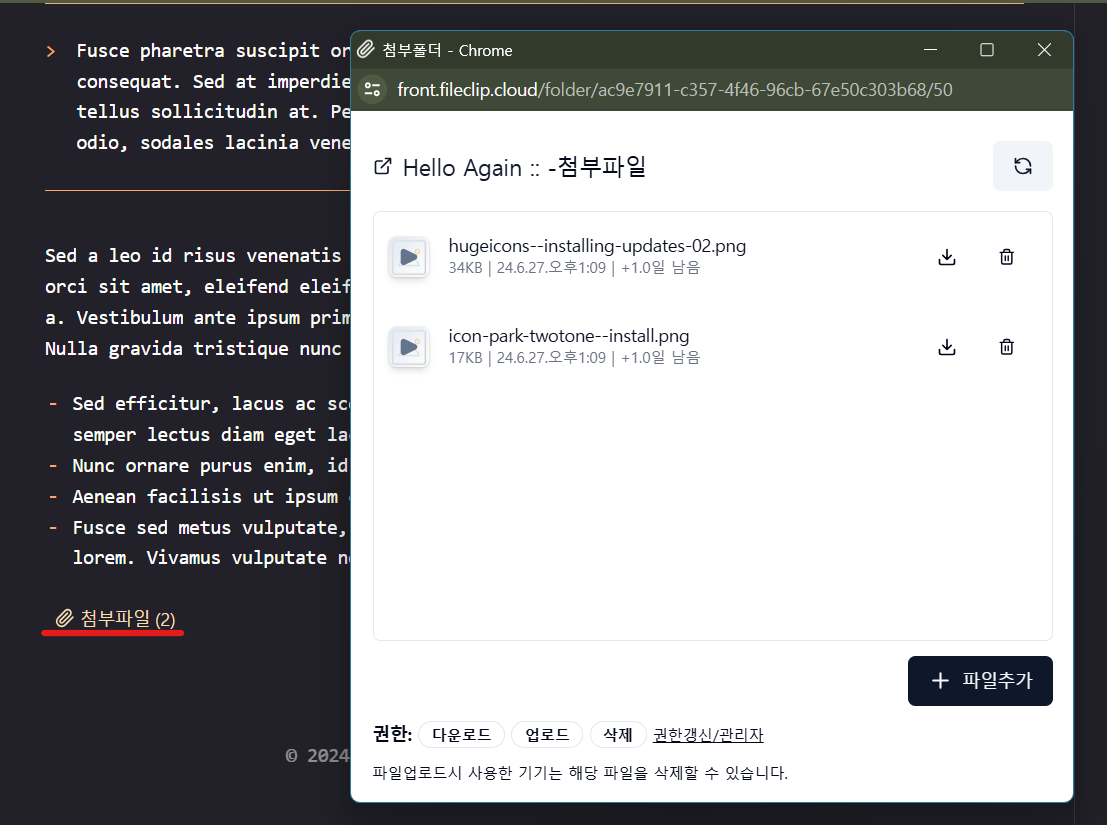Viewport: 1107px width, 825px height.
Task: Open folder via external link icon
Action: click(382, 167)
